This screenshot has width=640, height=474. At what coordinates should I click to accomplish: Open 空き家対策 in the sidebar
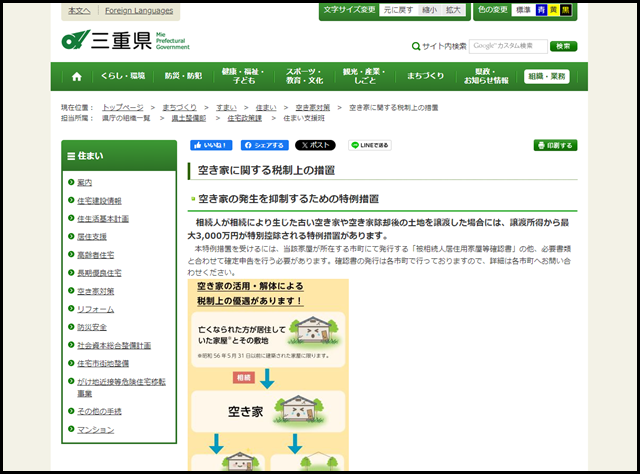[96, 291]
